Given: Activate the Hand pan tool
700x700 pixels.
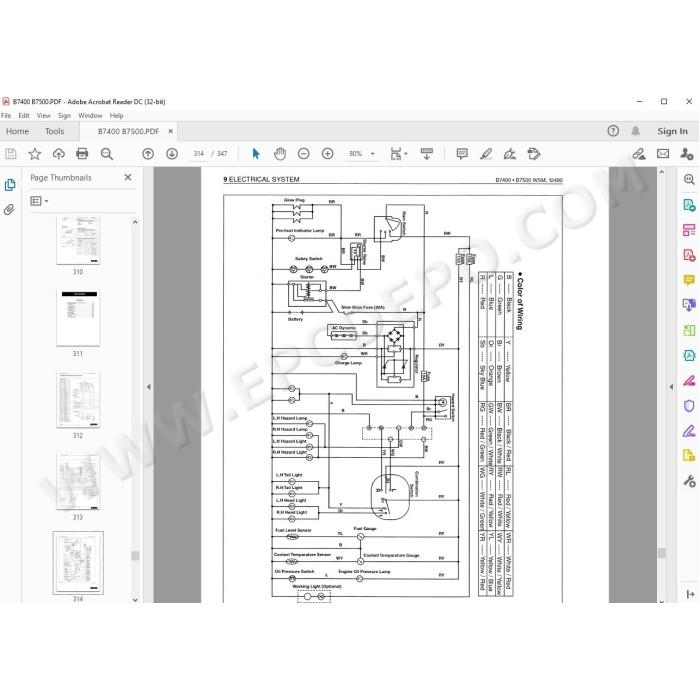Looking at the screenshot, I should pyautogui.click(x=280, y=154).
